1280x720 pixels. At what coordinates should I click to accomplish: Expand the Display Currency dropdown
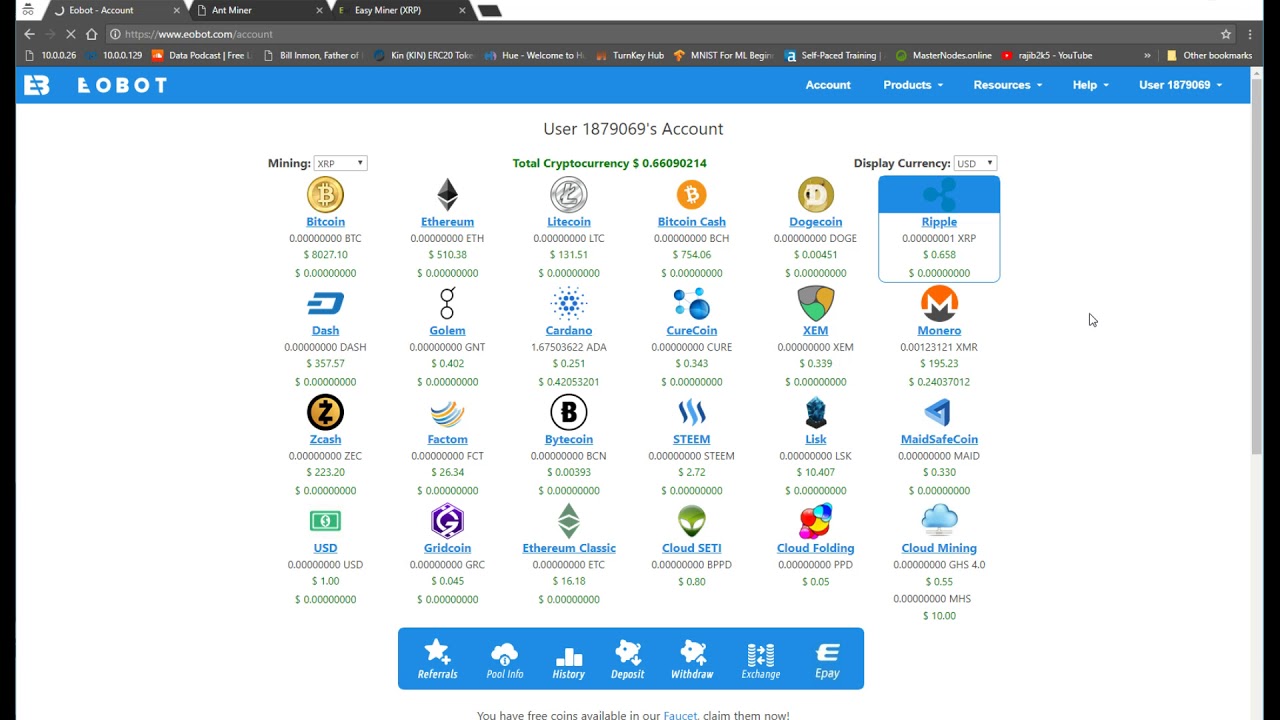point(975,163)
